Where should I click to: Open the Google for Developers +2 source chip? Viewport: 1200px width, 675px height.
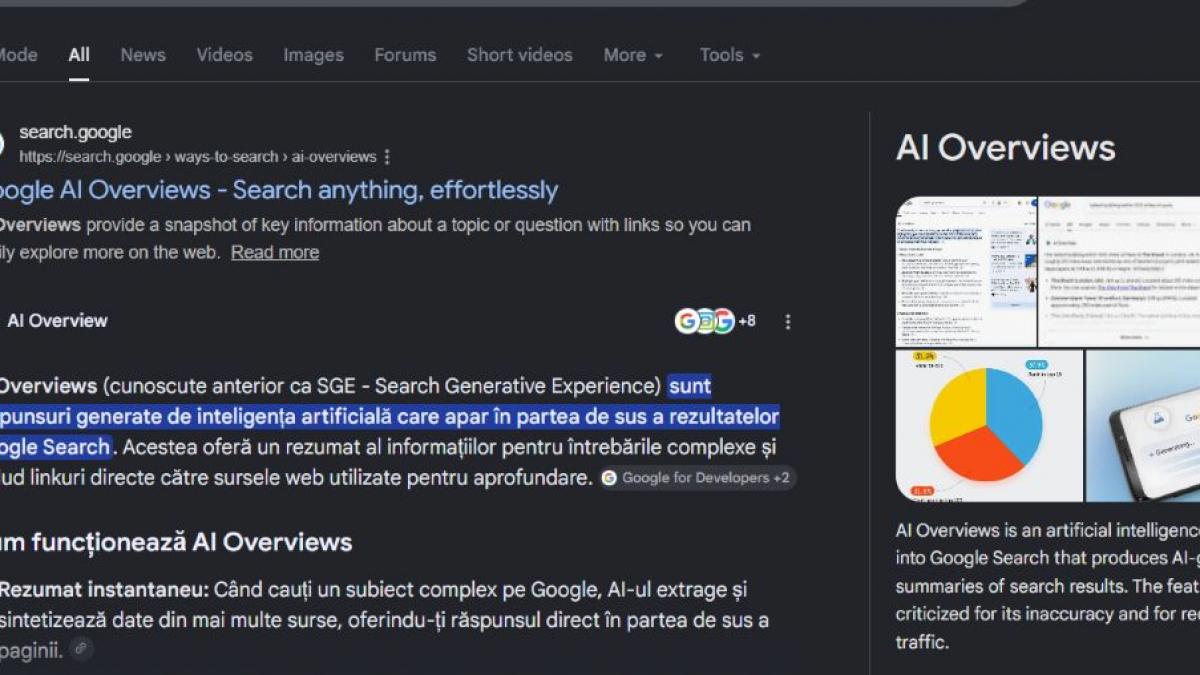tap(698, 478)
